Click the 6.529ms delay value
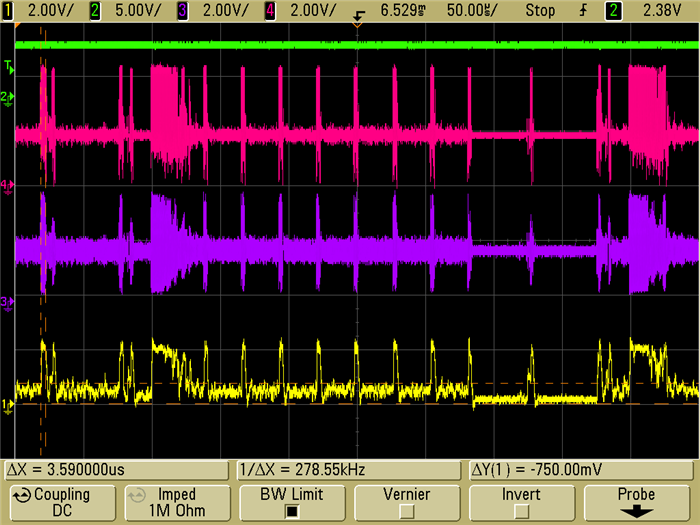The image size is (700, 525). pos(402,10)
